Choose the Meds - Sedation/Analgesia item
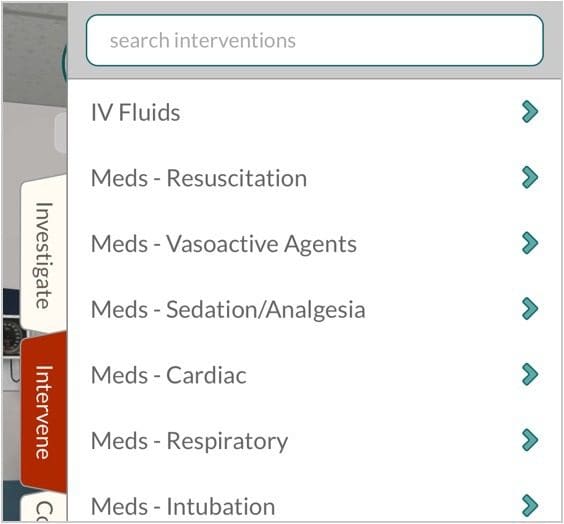The height and width of the screenshot is (524, 564). [314, 309]
